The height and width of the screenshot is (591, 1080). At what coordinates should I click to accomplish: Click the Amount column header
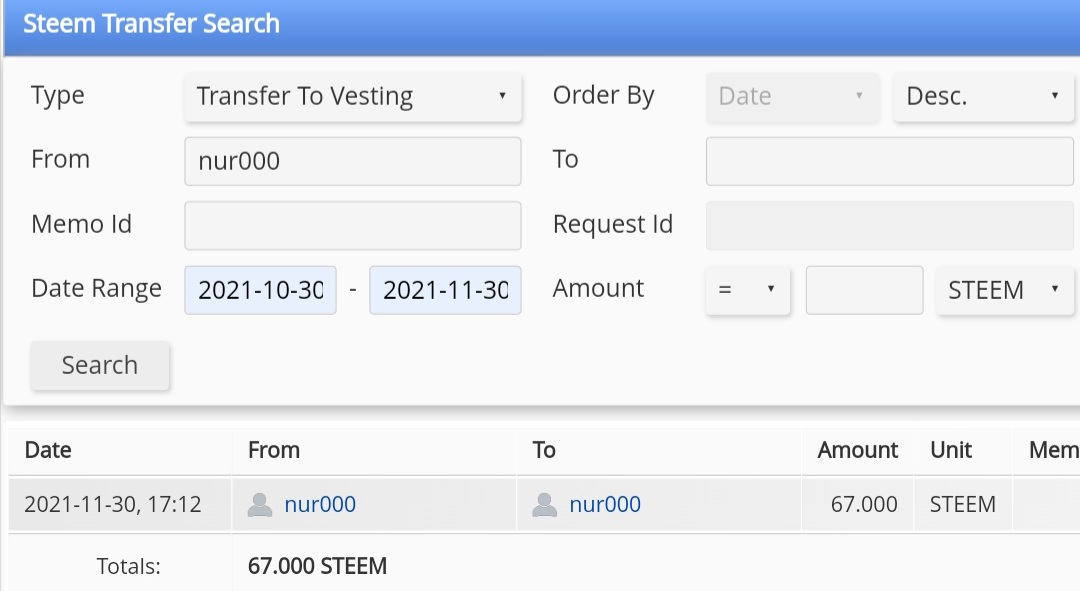point(857,450)
